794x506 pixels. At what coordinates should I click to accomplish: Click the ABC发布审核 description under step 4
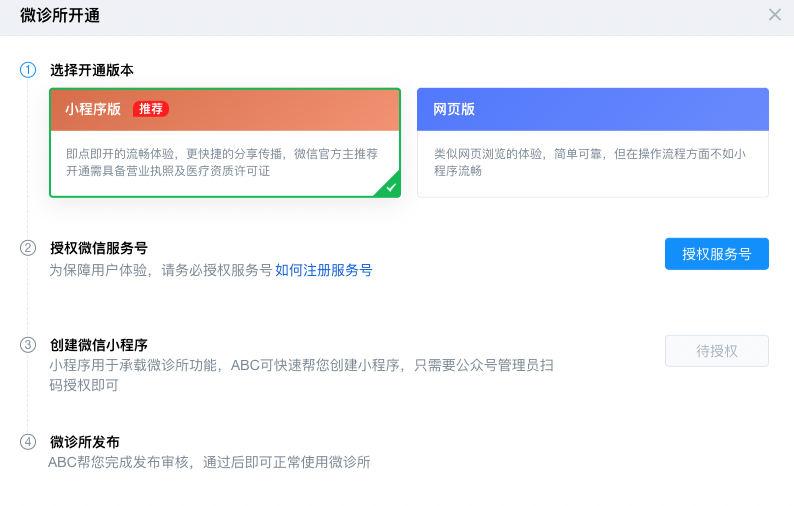click(209, 462)
